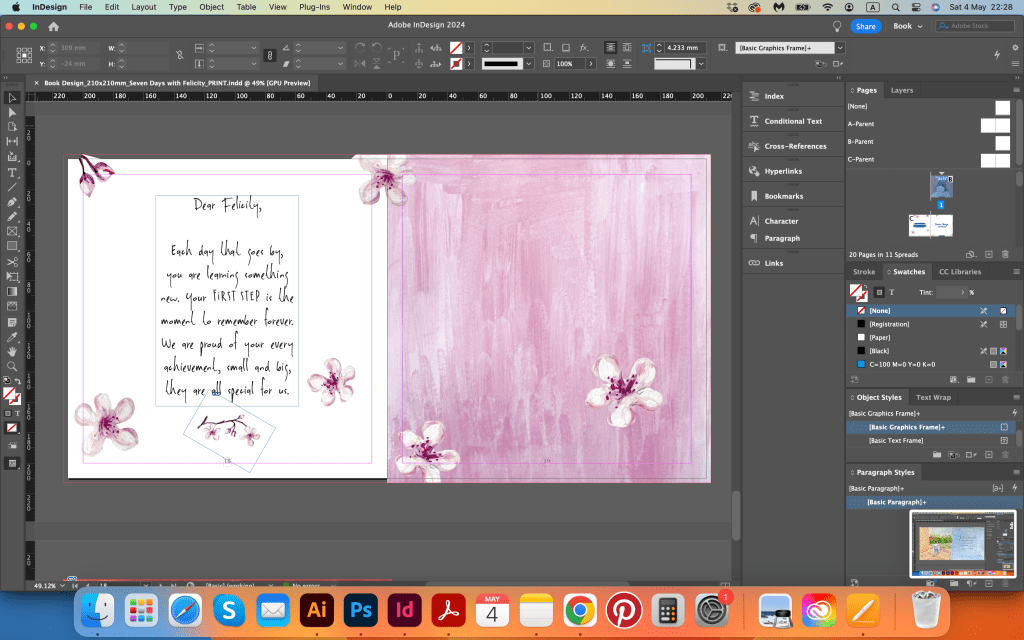1024x640 pixels.
Task: Select the Type tool
Action: [12, 172]
